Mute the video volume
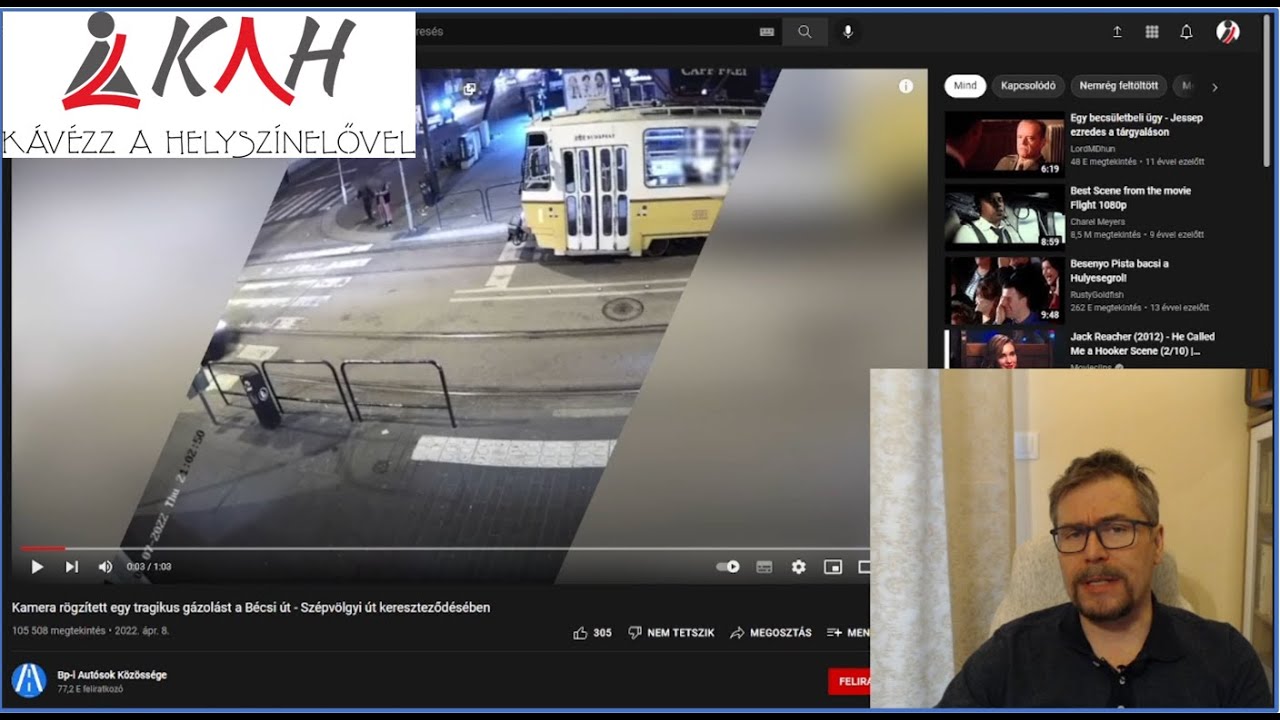1280x720 pixels. click(105, 567)
